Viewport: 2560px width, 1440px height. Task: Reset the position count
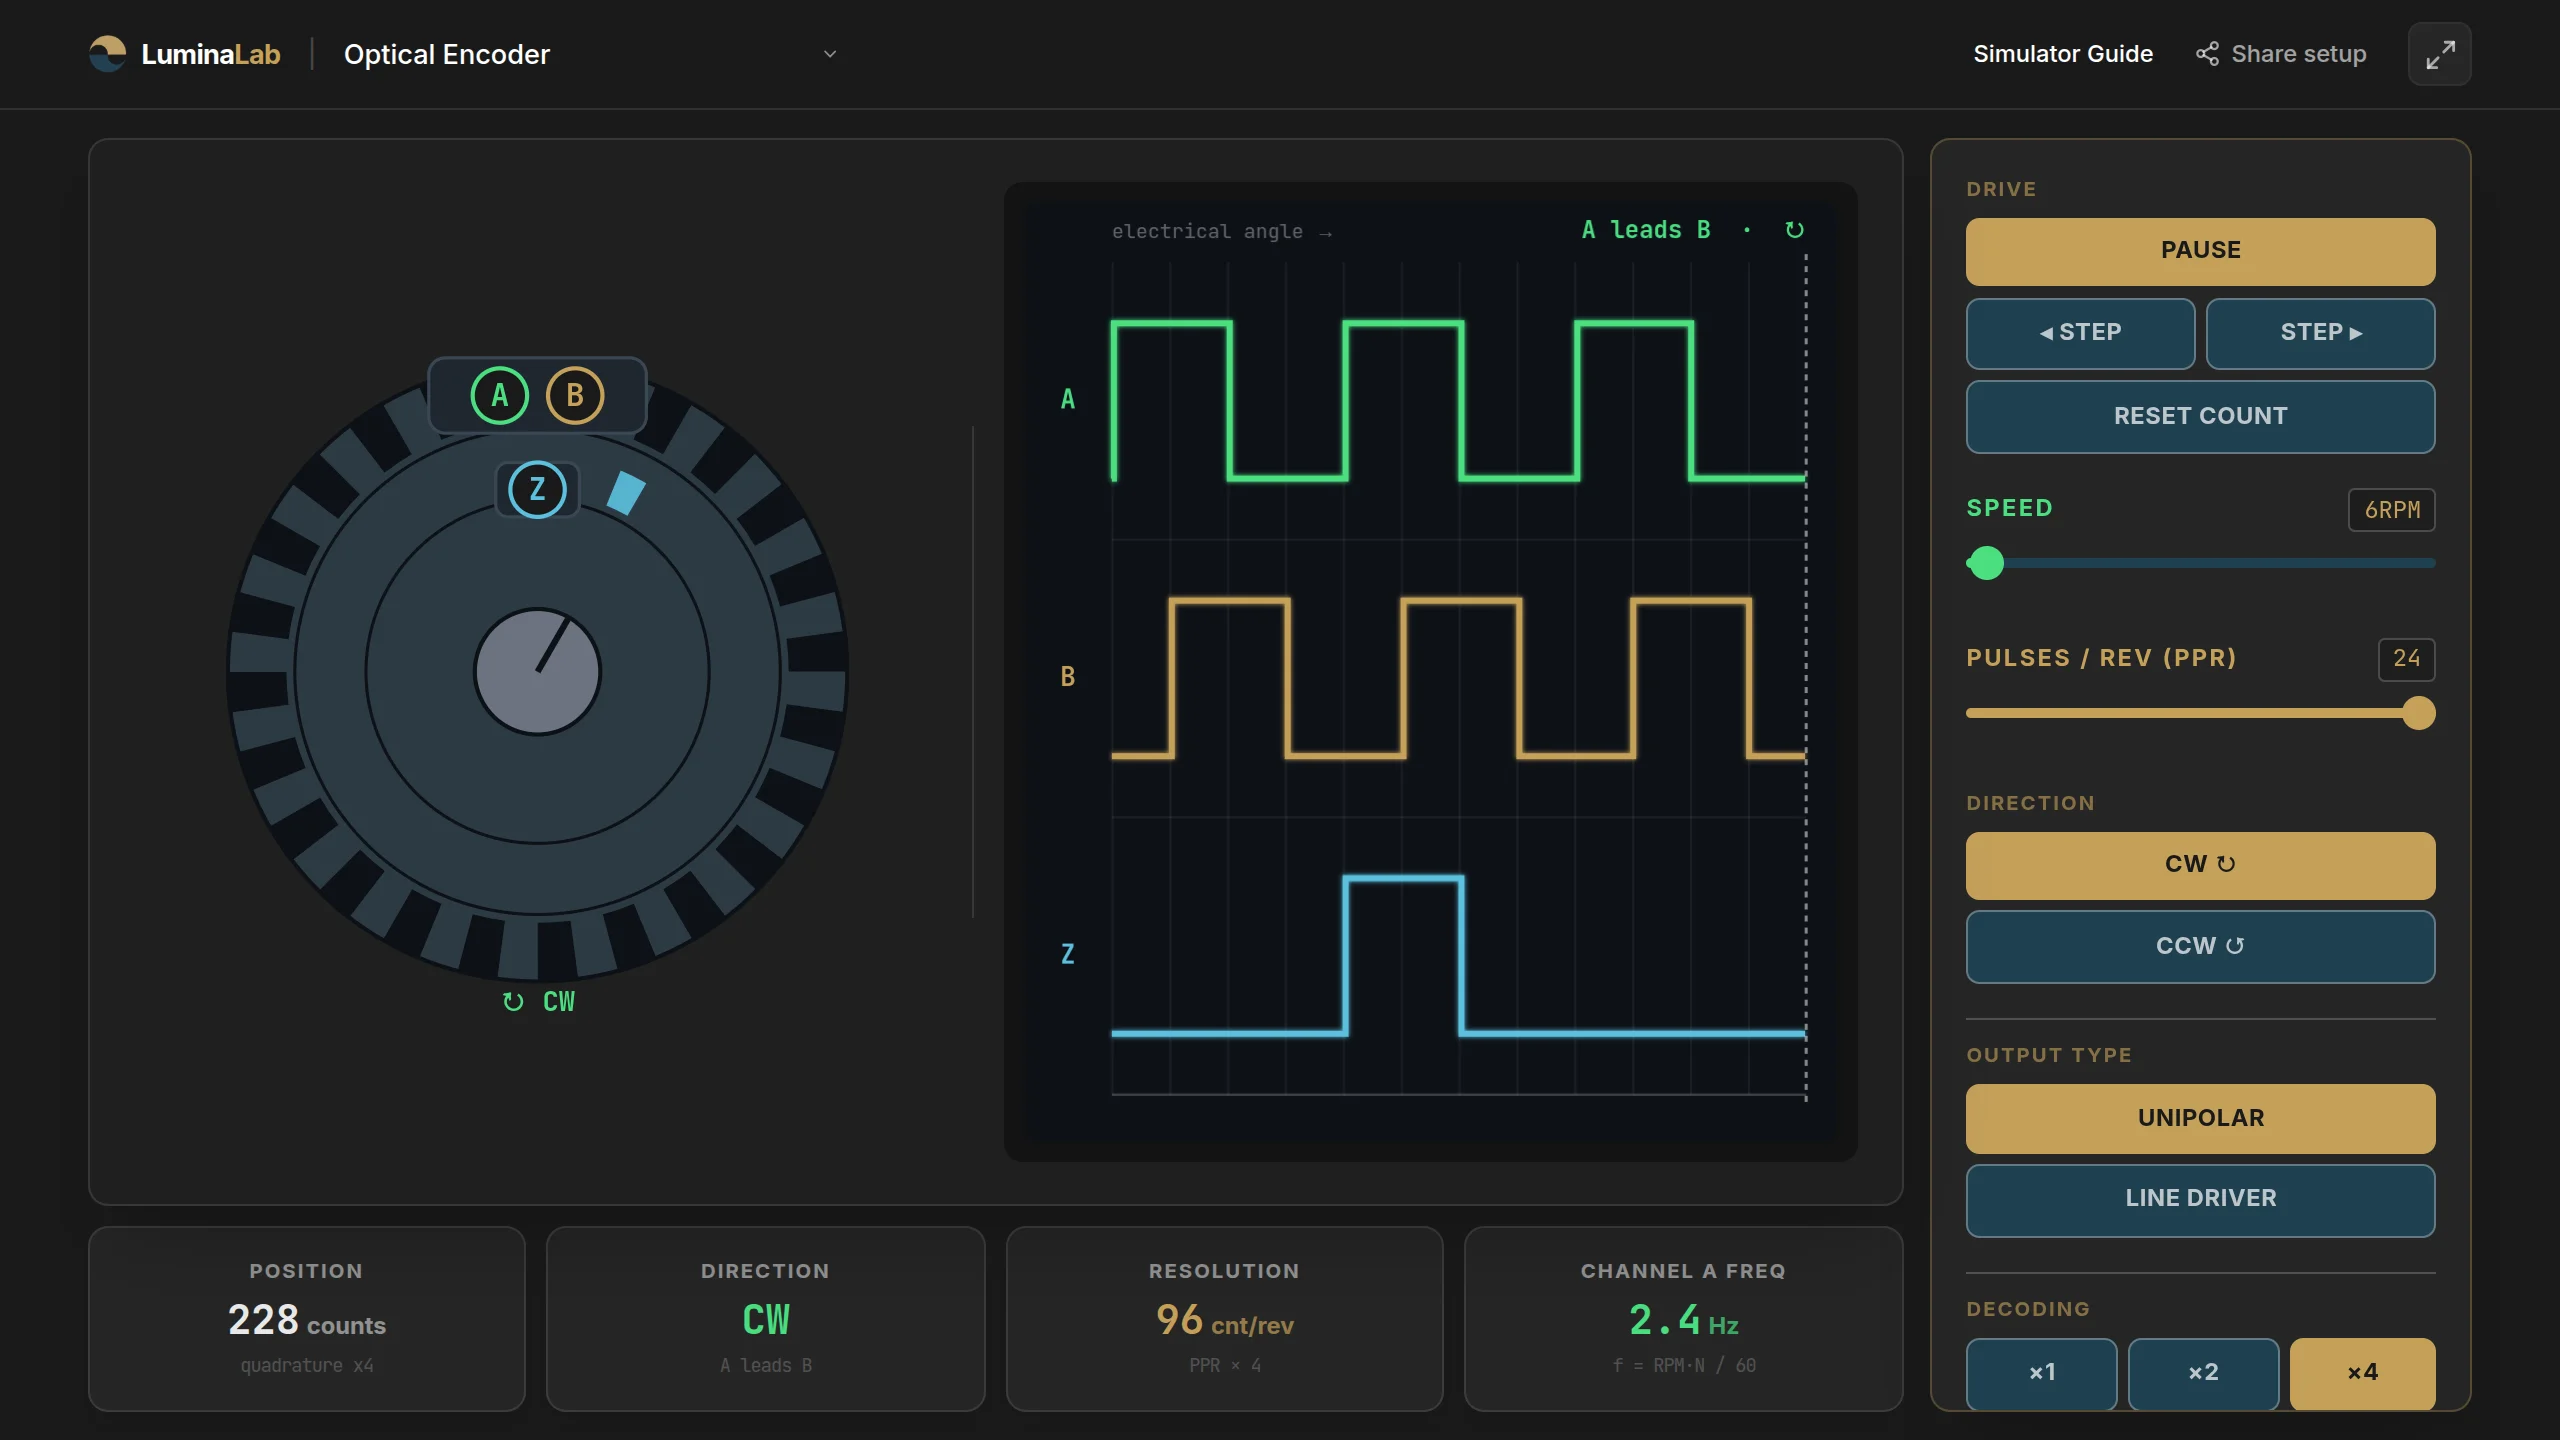[x=2200, y=417]
